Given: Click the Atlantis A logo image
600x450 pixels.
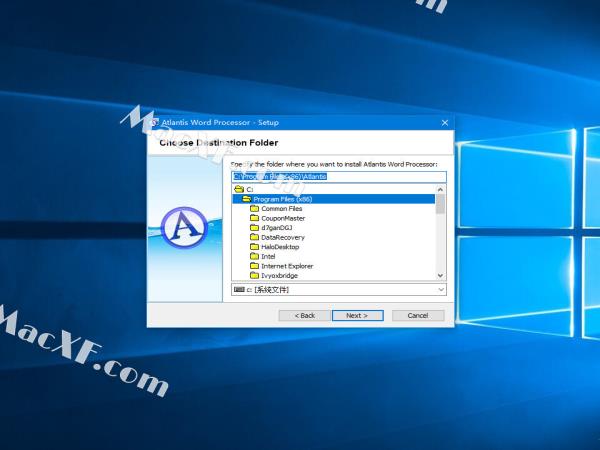Looking at the screenshot, I should pos(184,228).
